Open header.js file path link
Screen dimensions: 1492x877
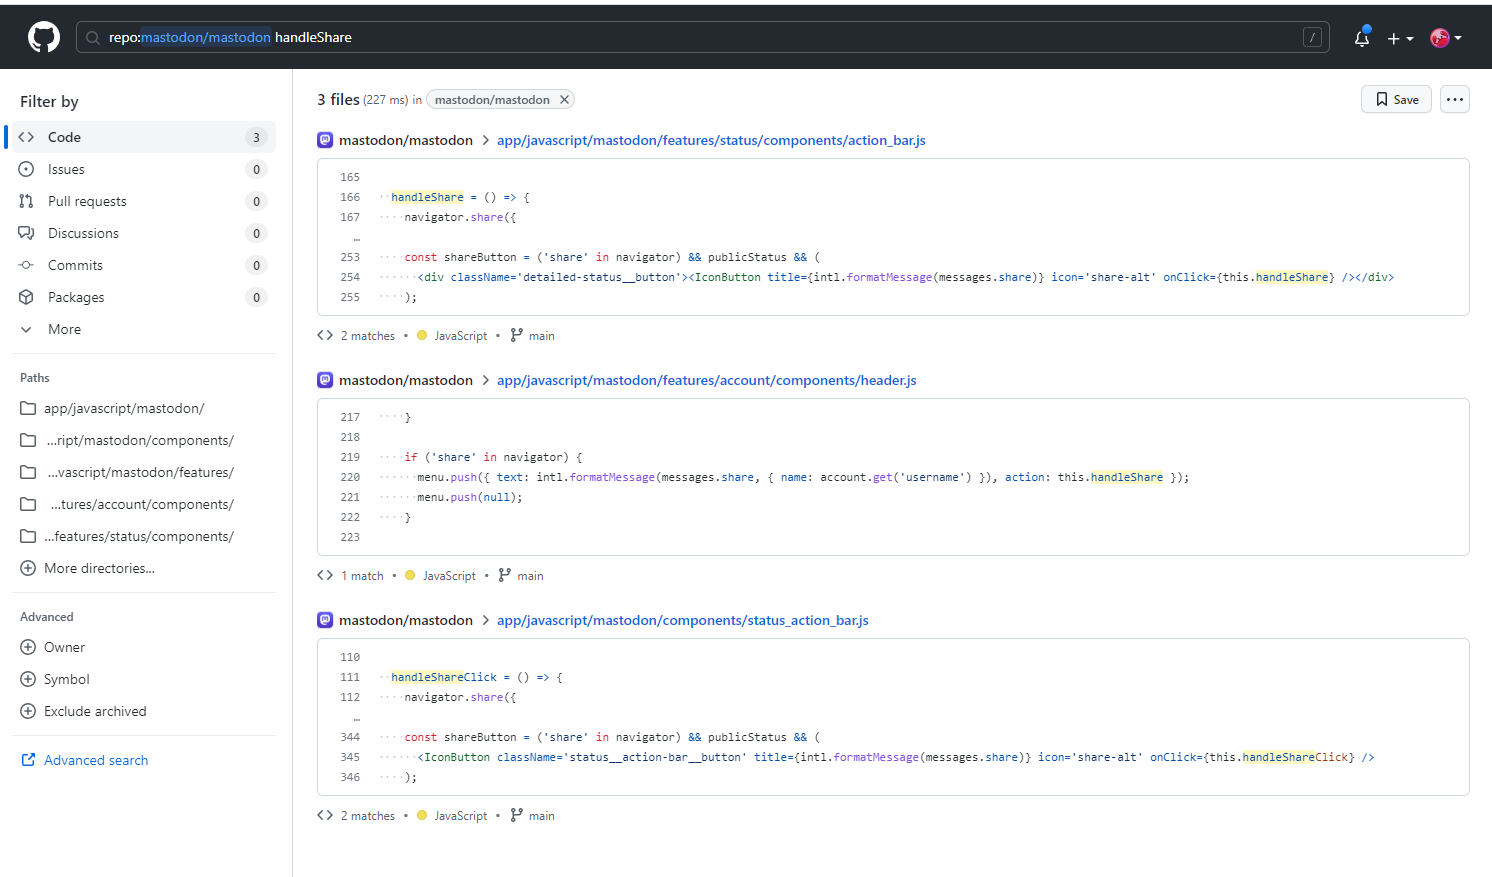point(706,380)
